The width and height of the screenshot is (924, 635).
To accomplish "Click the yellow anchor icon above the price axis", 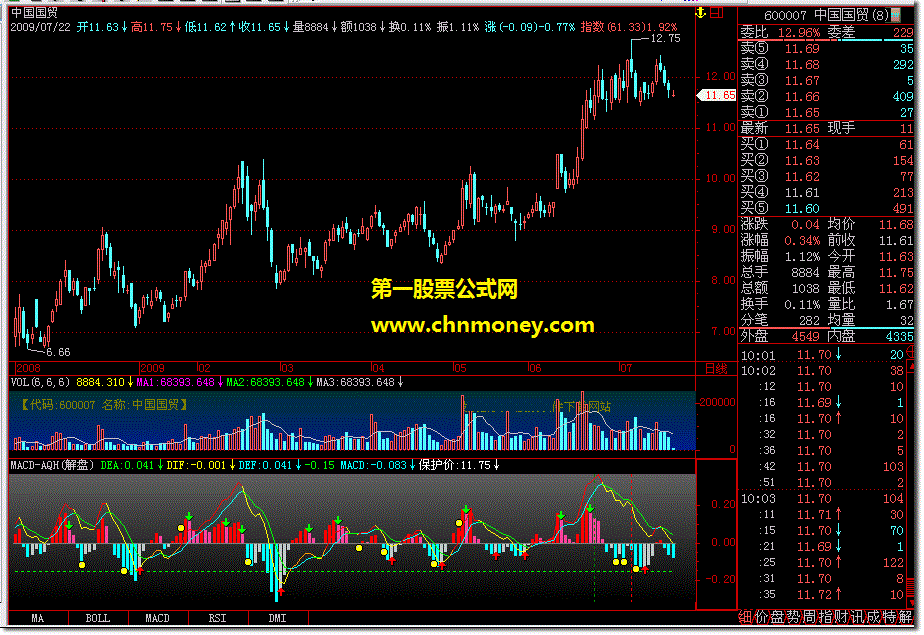I will coord(701,12).
